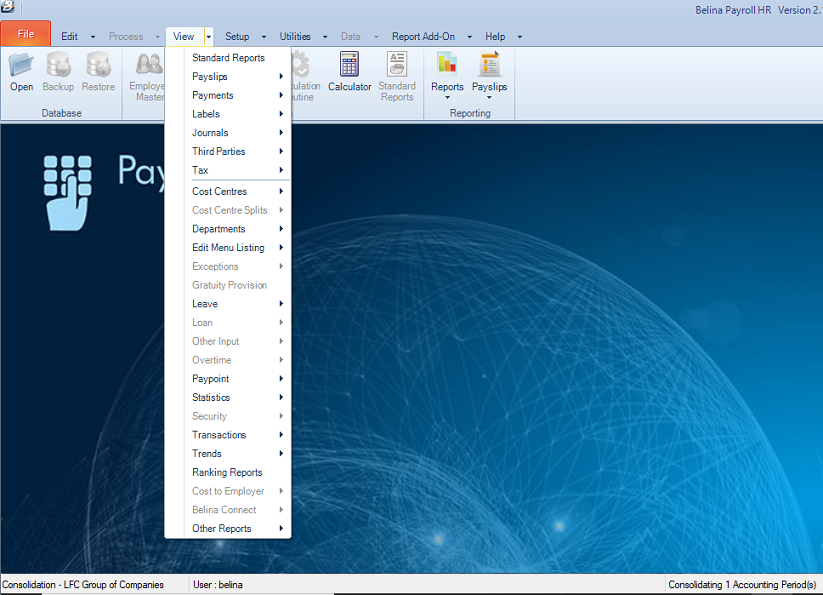The height and width of the screenshot is (595, 823).
Task: Click the 'User : belina' status text
Action: pyautogui.click(x=218, y=585)
